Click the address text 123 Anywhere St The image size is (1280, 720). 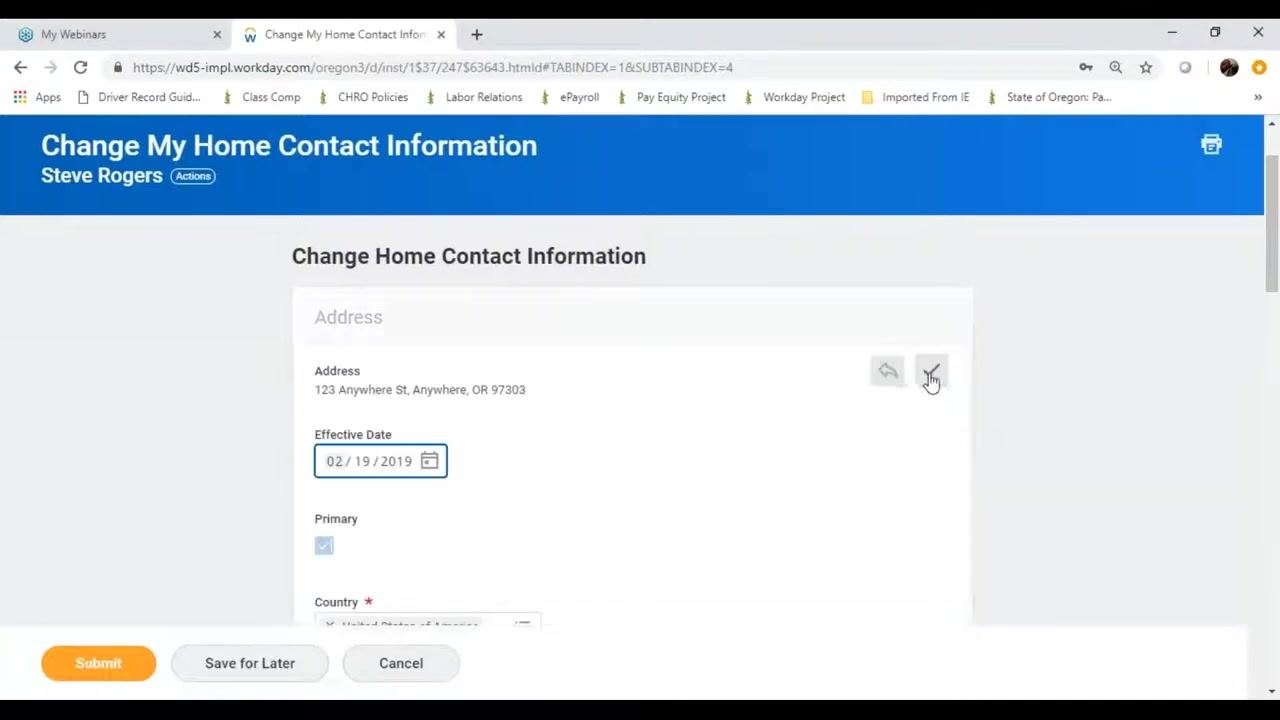pyautogui.click(x=420, y=390)
